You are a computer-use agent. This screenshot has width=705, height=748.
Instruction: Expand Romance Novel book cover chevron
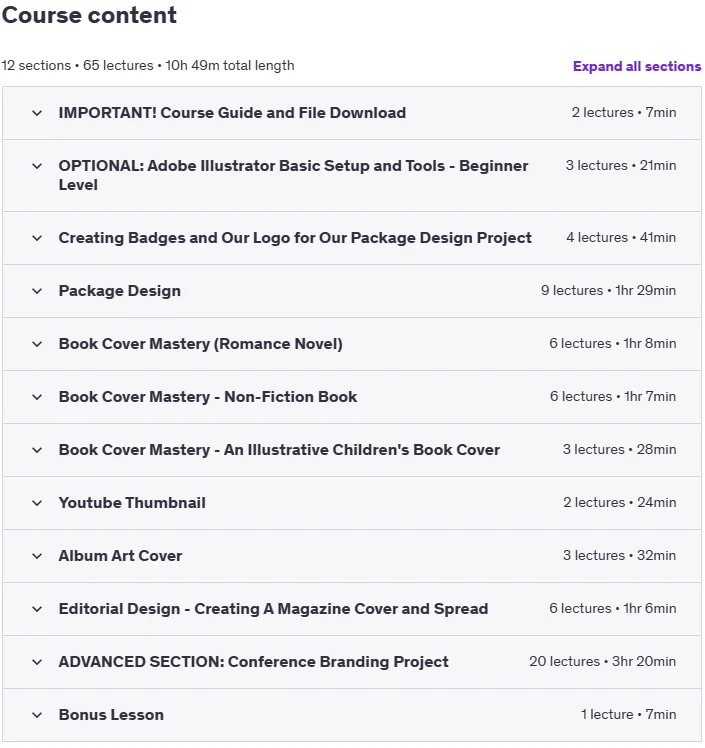click(37, 344)
